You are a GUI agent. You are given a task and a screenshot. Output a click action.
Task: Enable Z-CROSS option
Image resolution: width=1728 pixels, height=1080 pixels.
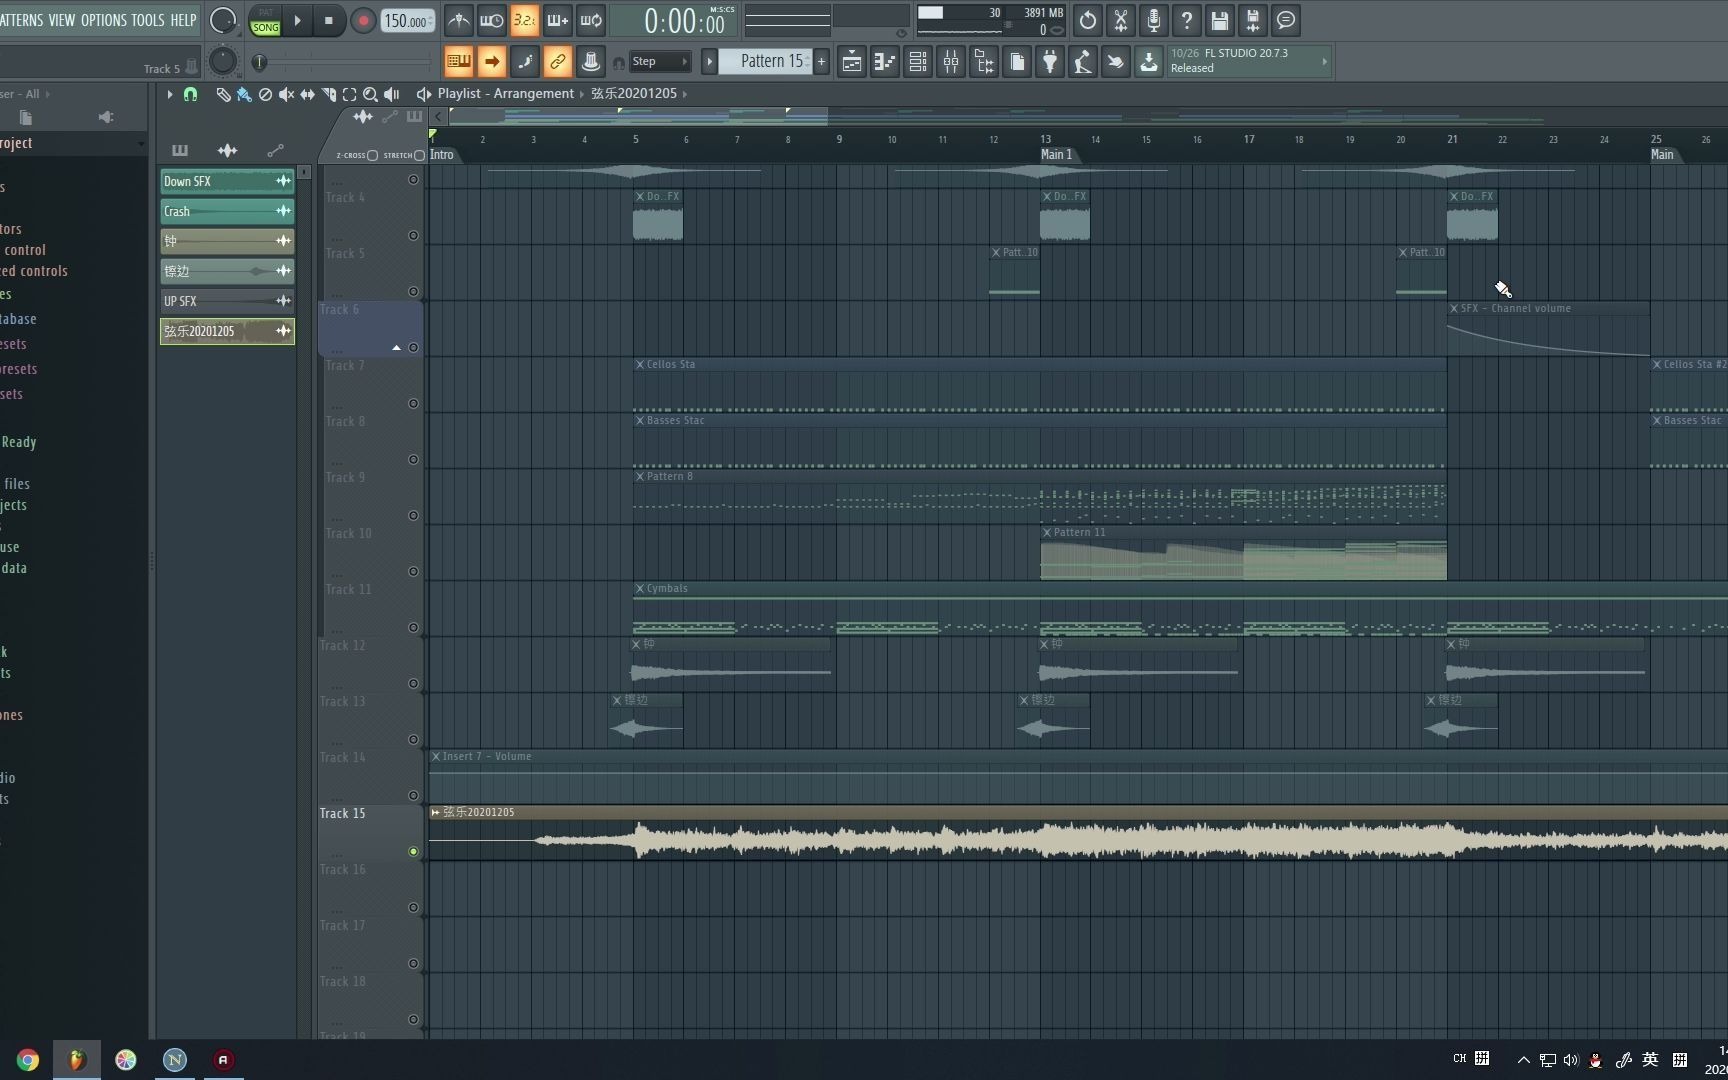[372, 155]
